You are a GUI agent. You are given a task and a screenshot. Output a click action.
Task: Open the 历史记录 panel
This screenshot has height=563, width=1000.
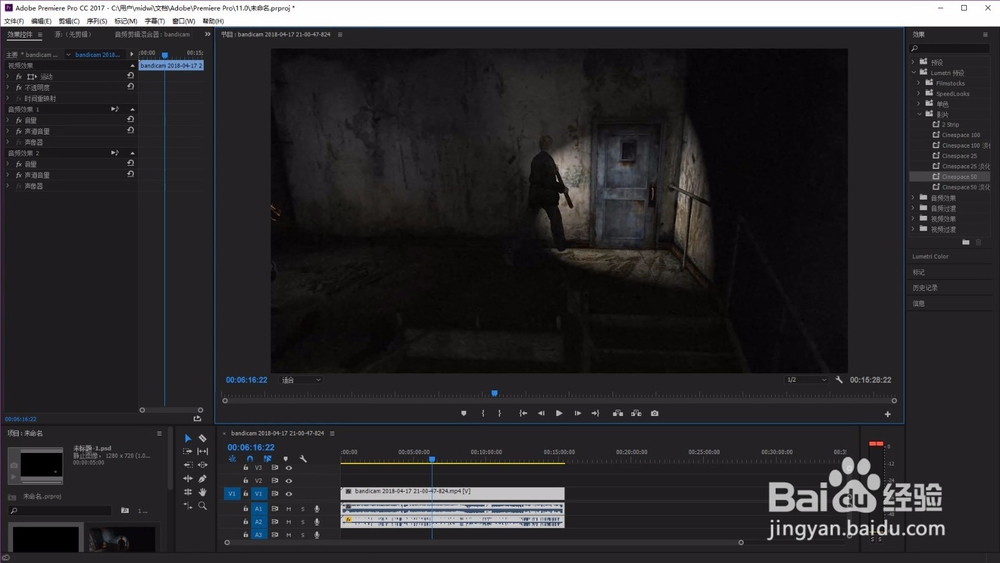[x=925, y=288]
